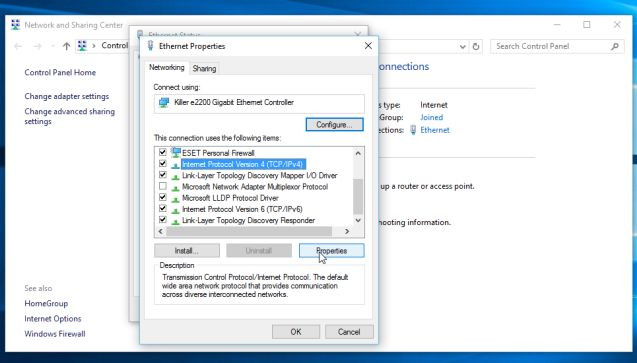Click the Up arrow in Control Panel
Screen dimensions: 637x363
[x=66, y=46]
